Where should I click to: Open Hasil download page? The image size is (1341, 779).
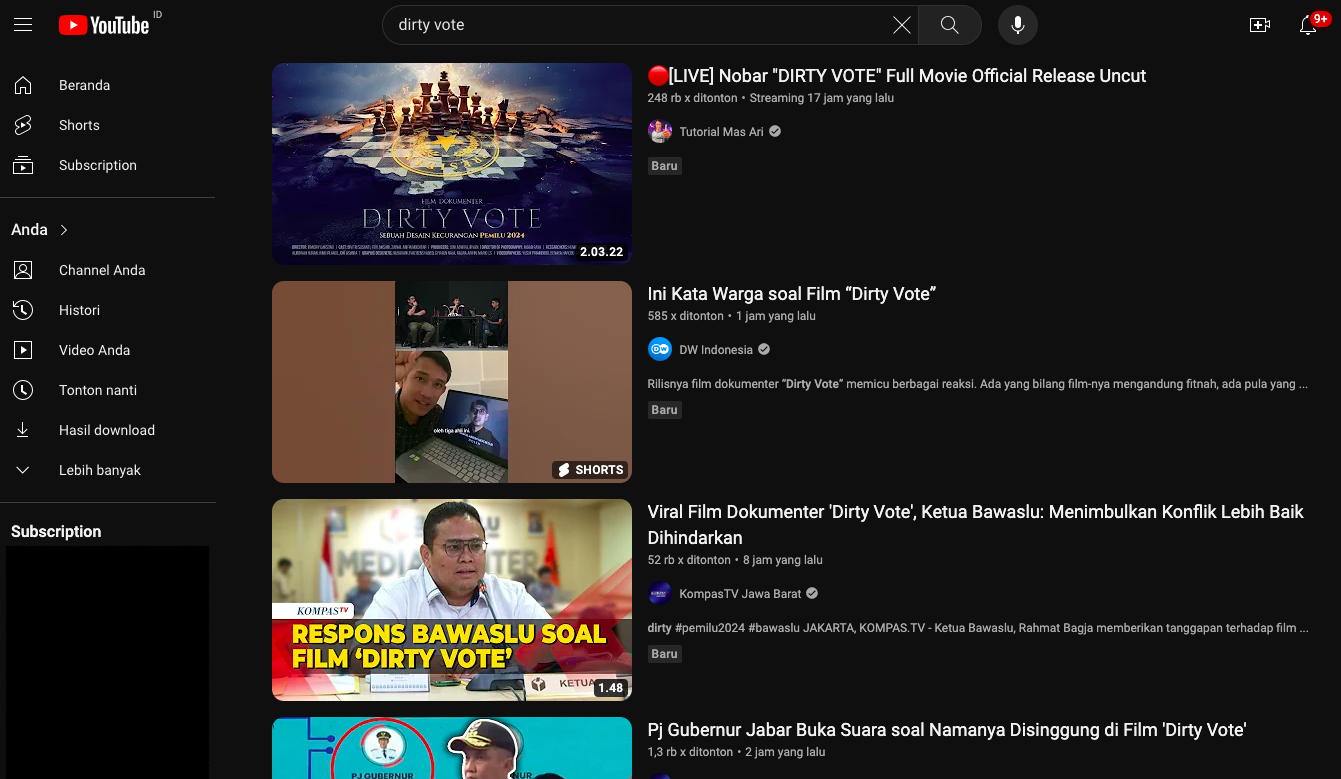click(106, 430)
